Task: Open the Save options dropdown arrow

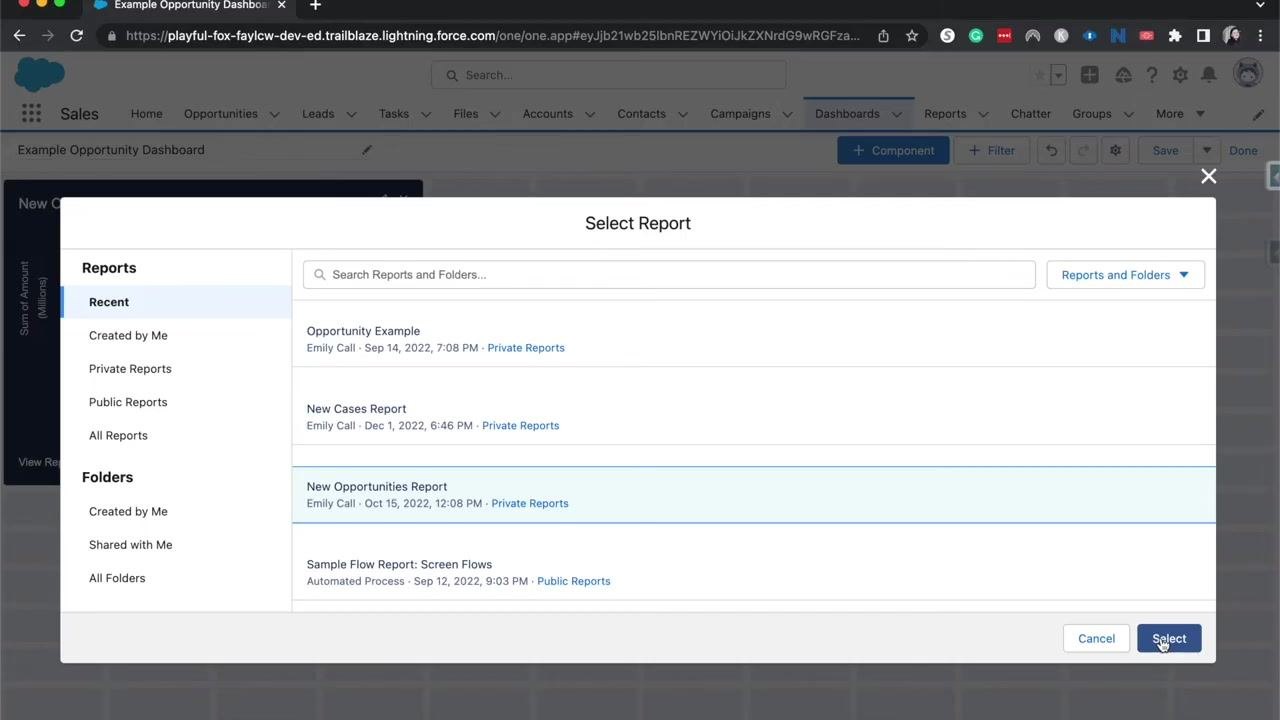Action: tap(1206, 150)
